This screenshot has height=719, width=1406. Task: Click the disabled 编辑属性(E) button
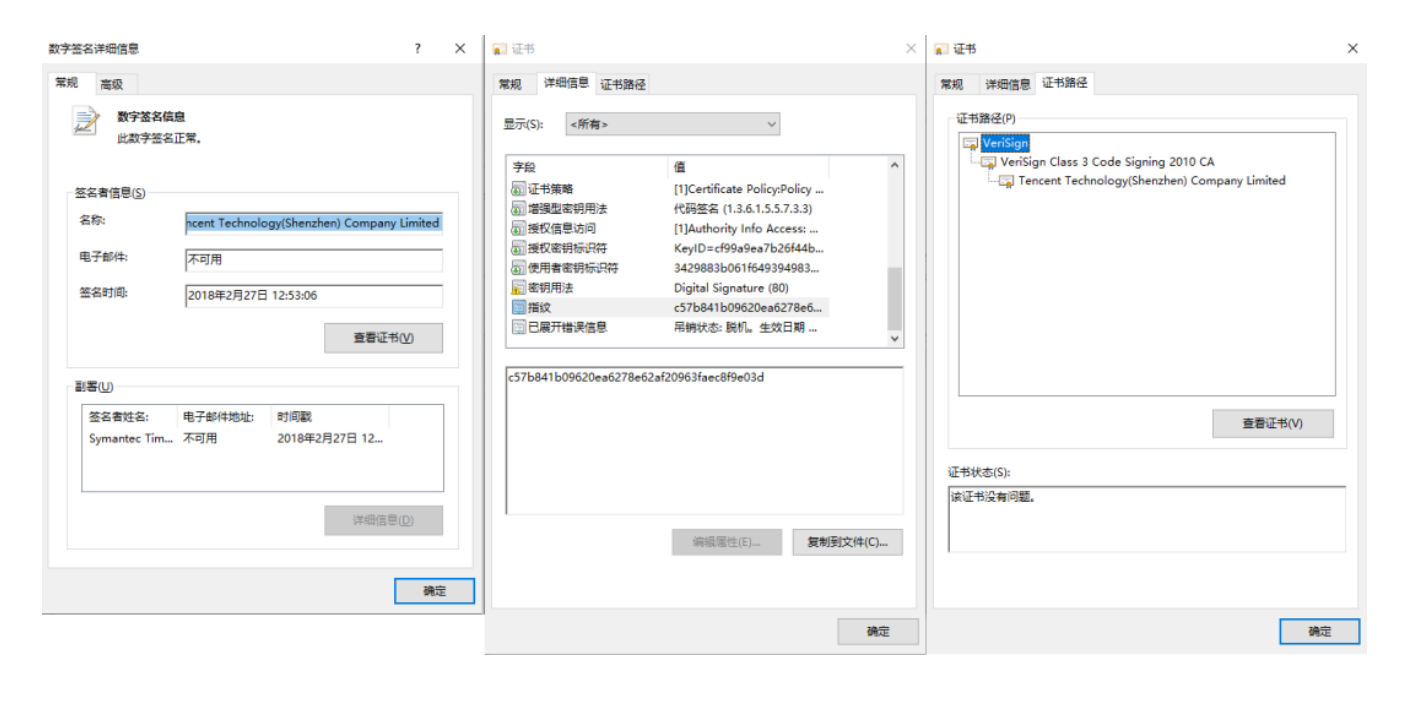point(726,542)
